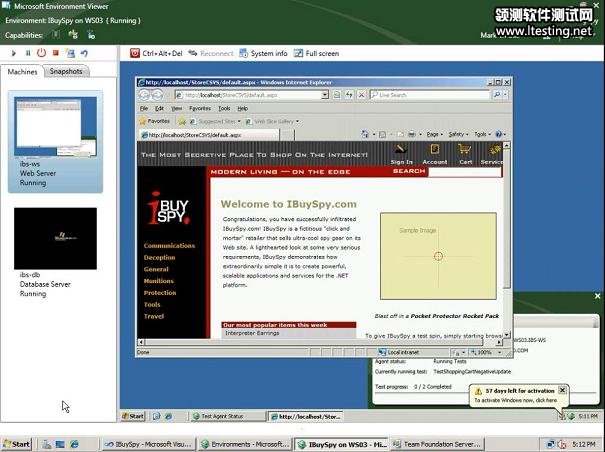The width and height of the screenshot is (605, 452).
Task: Click the Revert (undo arrow) icon
Action: point(84,53)
